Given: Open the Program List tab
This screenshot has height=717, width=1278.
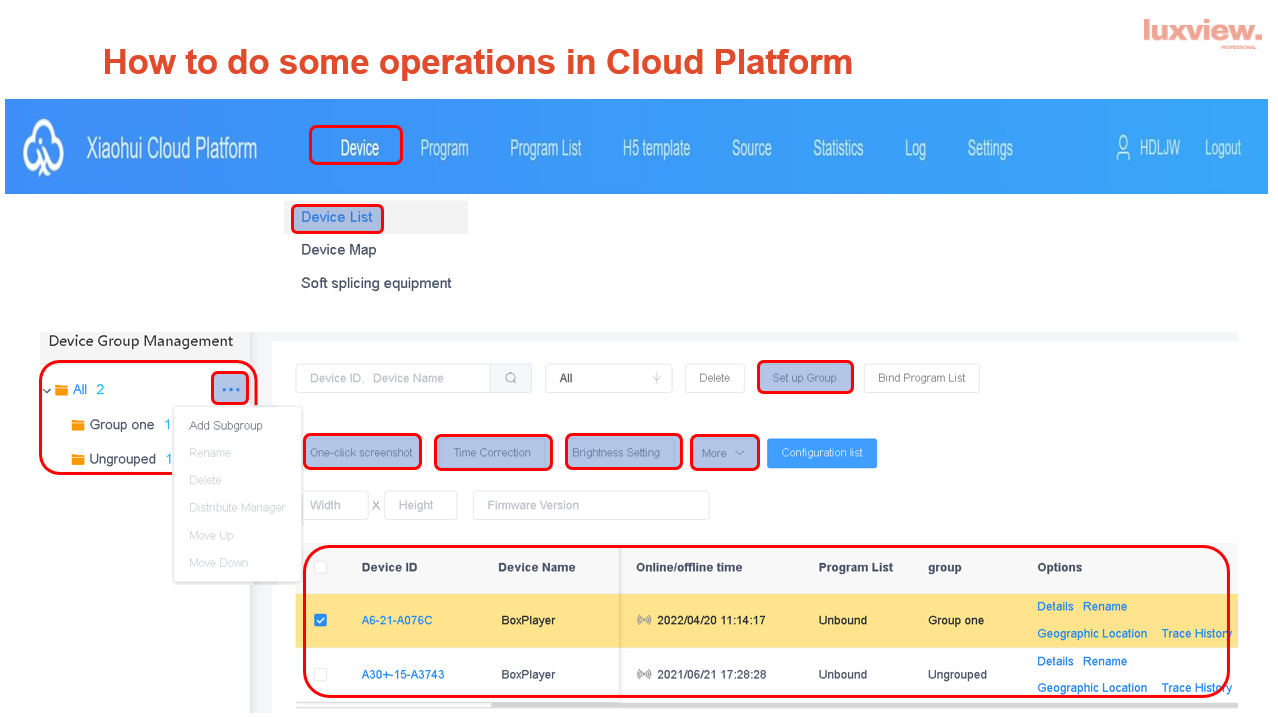Looking at the screenshot, I should click(545, 148).
